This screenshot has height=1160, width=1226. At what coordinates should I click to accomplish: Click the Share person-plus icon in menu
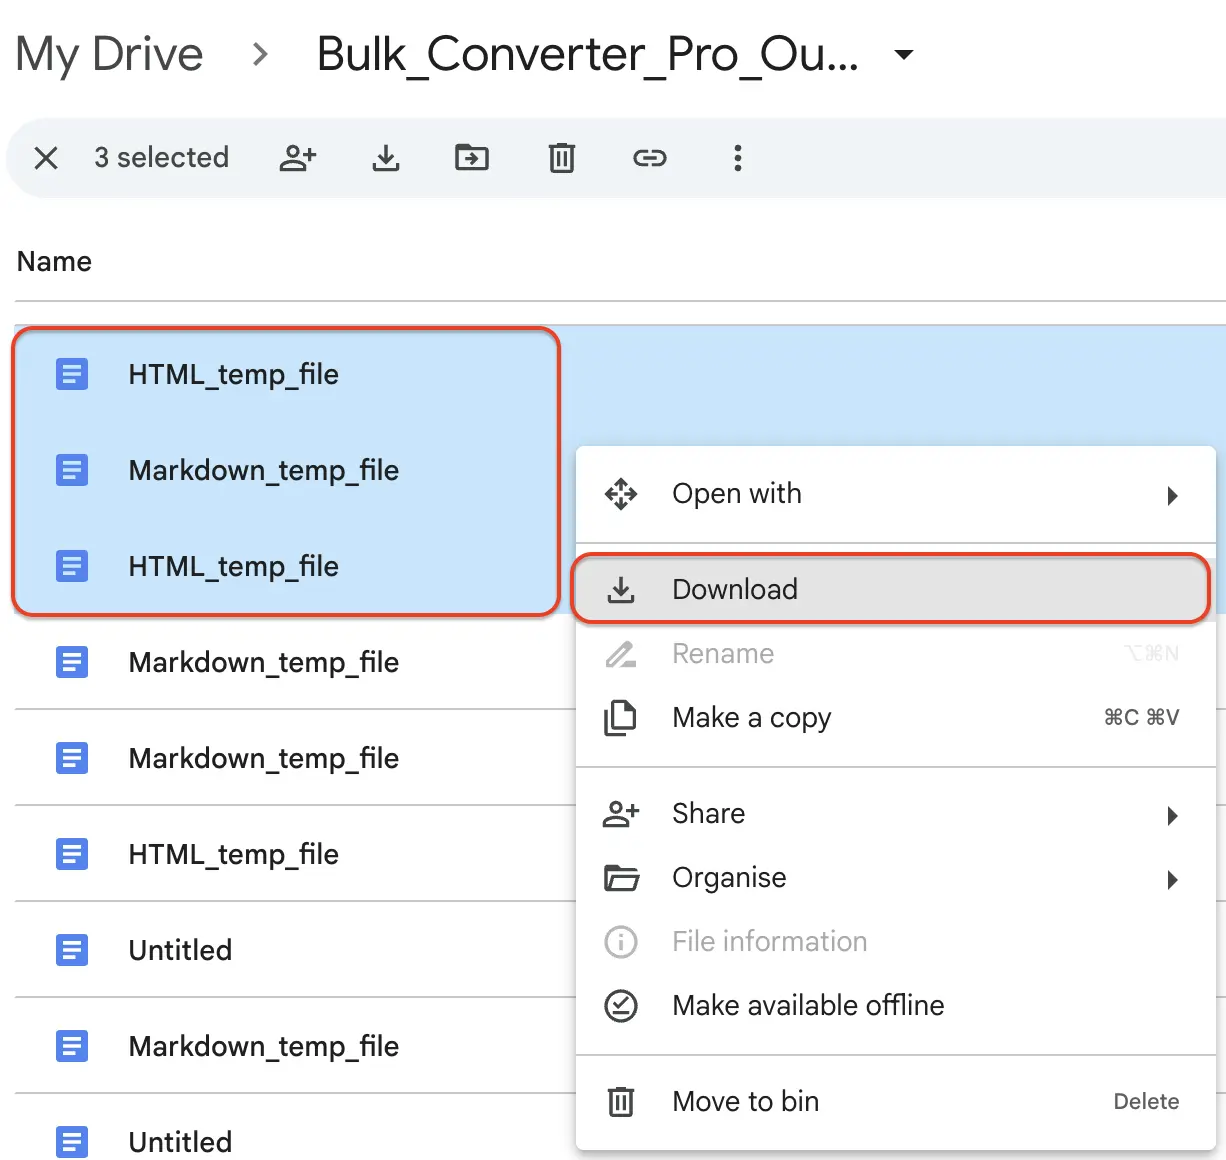[621, 814]
